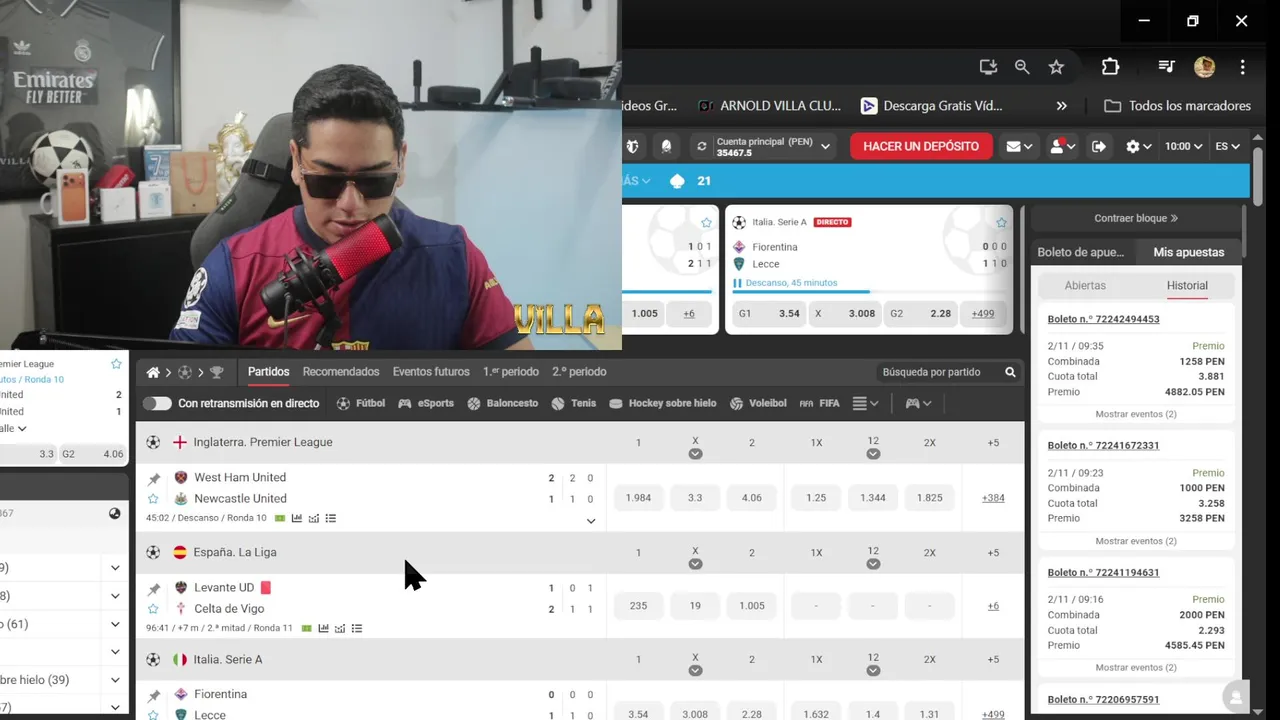Click the home icon in the breadcrumb
1280x720 pixels.
click(x=153, y=372)
